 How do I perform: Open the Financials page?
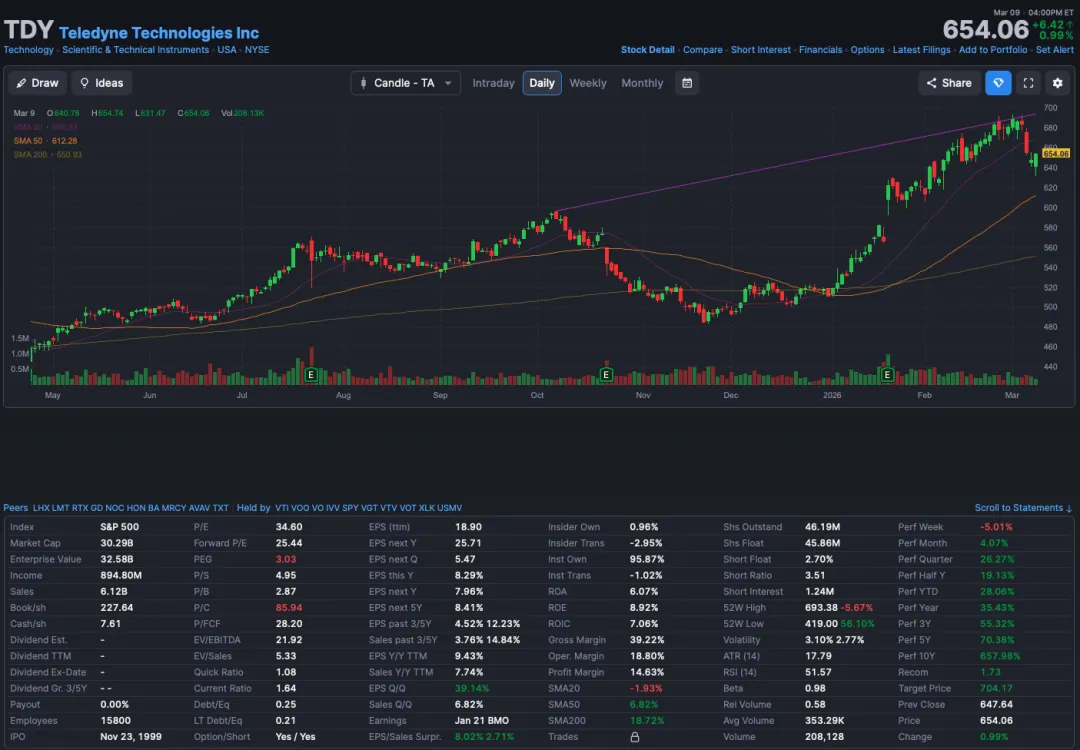[x=820, y=50]
